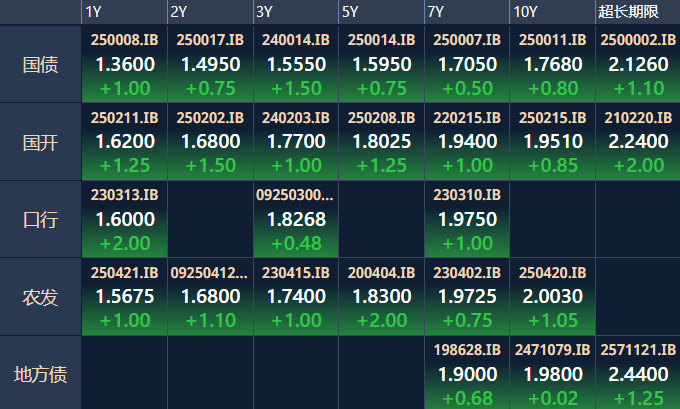Select the 口行 row header
Image resolution: width=680 pixels, height=409 pixels.
tap(40, 219)
